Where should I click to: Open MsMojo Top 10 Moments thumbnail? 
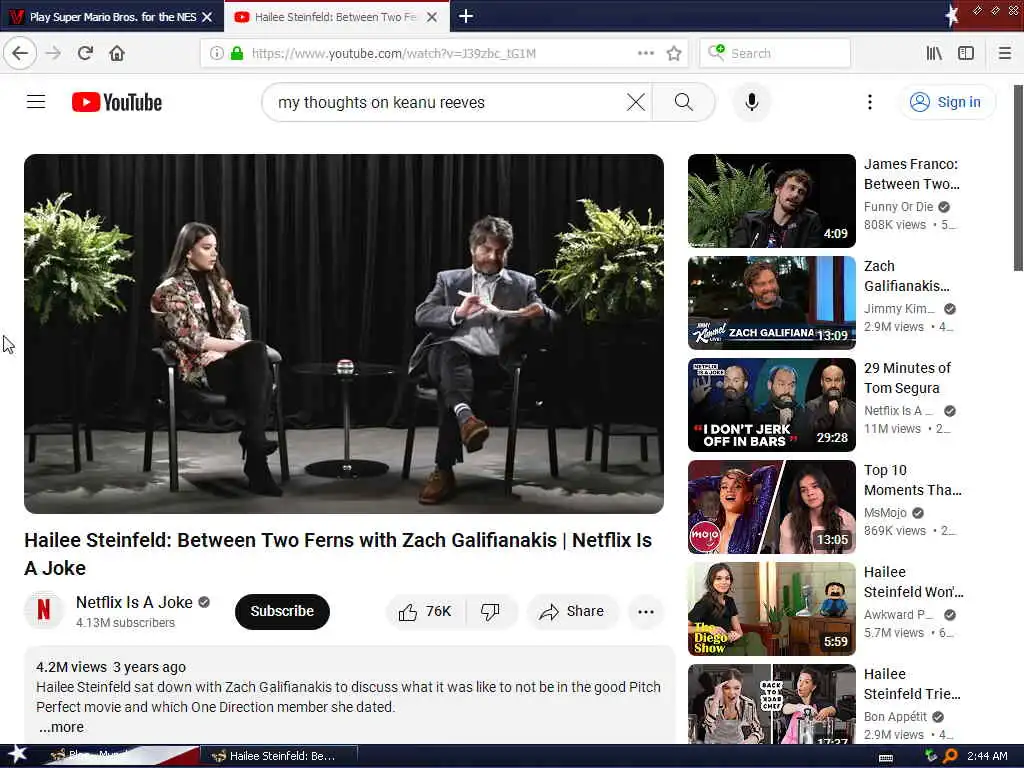pyautogui.click(x=771, y=507)
